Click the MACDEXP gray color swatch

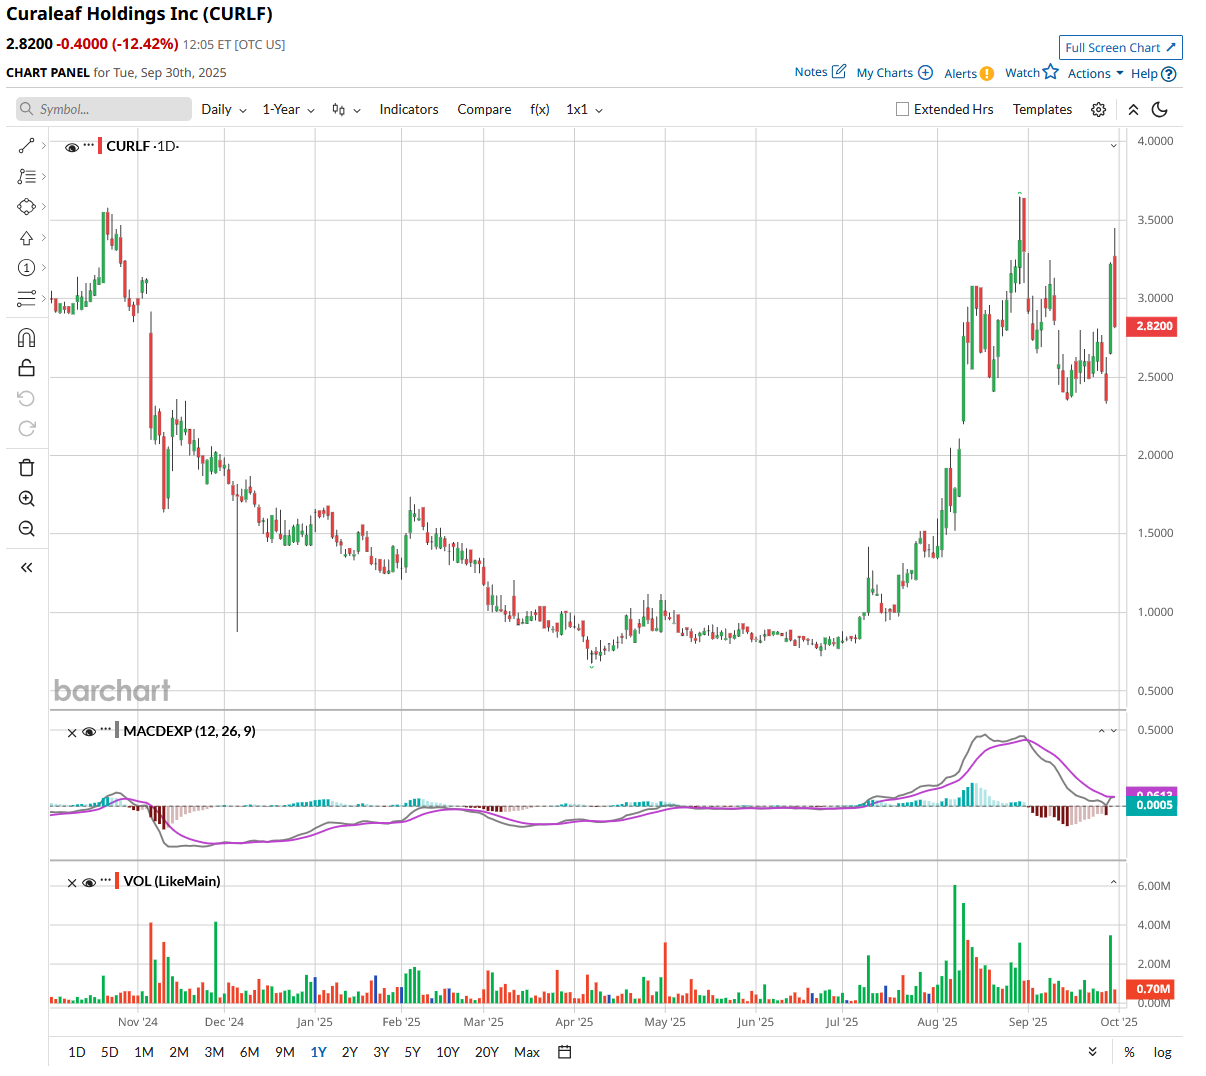coord(117,731)
